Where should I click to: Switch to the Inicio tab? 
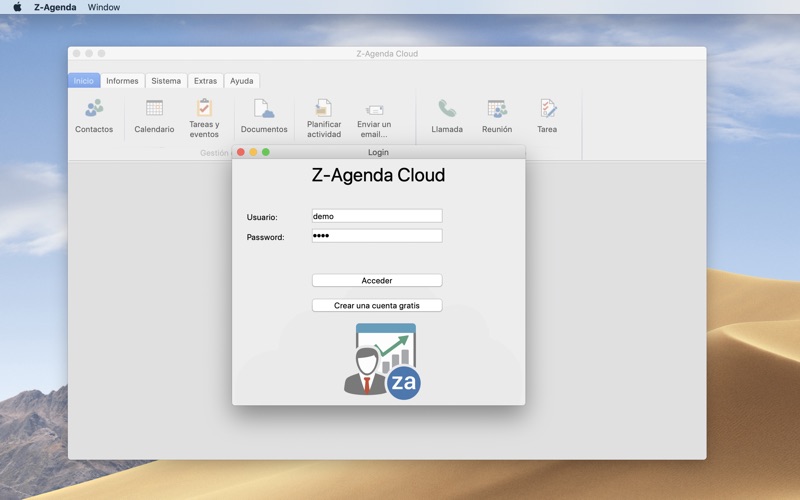point(84,81)
